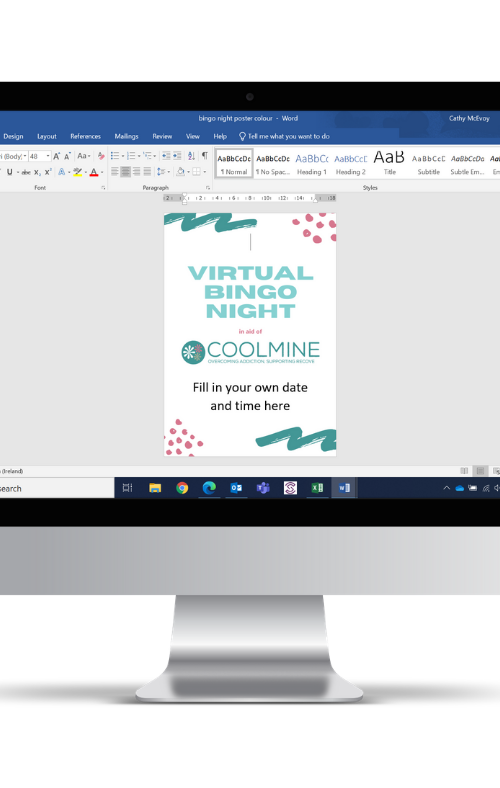Image resolution: width=500 pixels, height=788 pixels.
Task: Apply the No Spacing style
Action: (273, 164)
